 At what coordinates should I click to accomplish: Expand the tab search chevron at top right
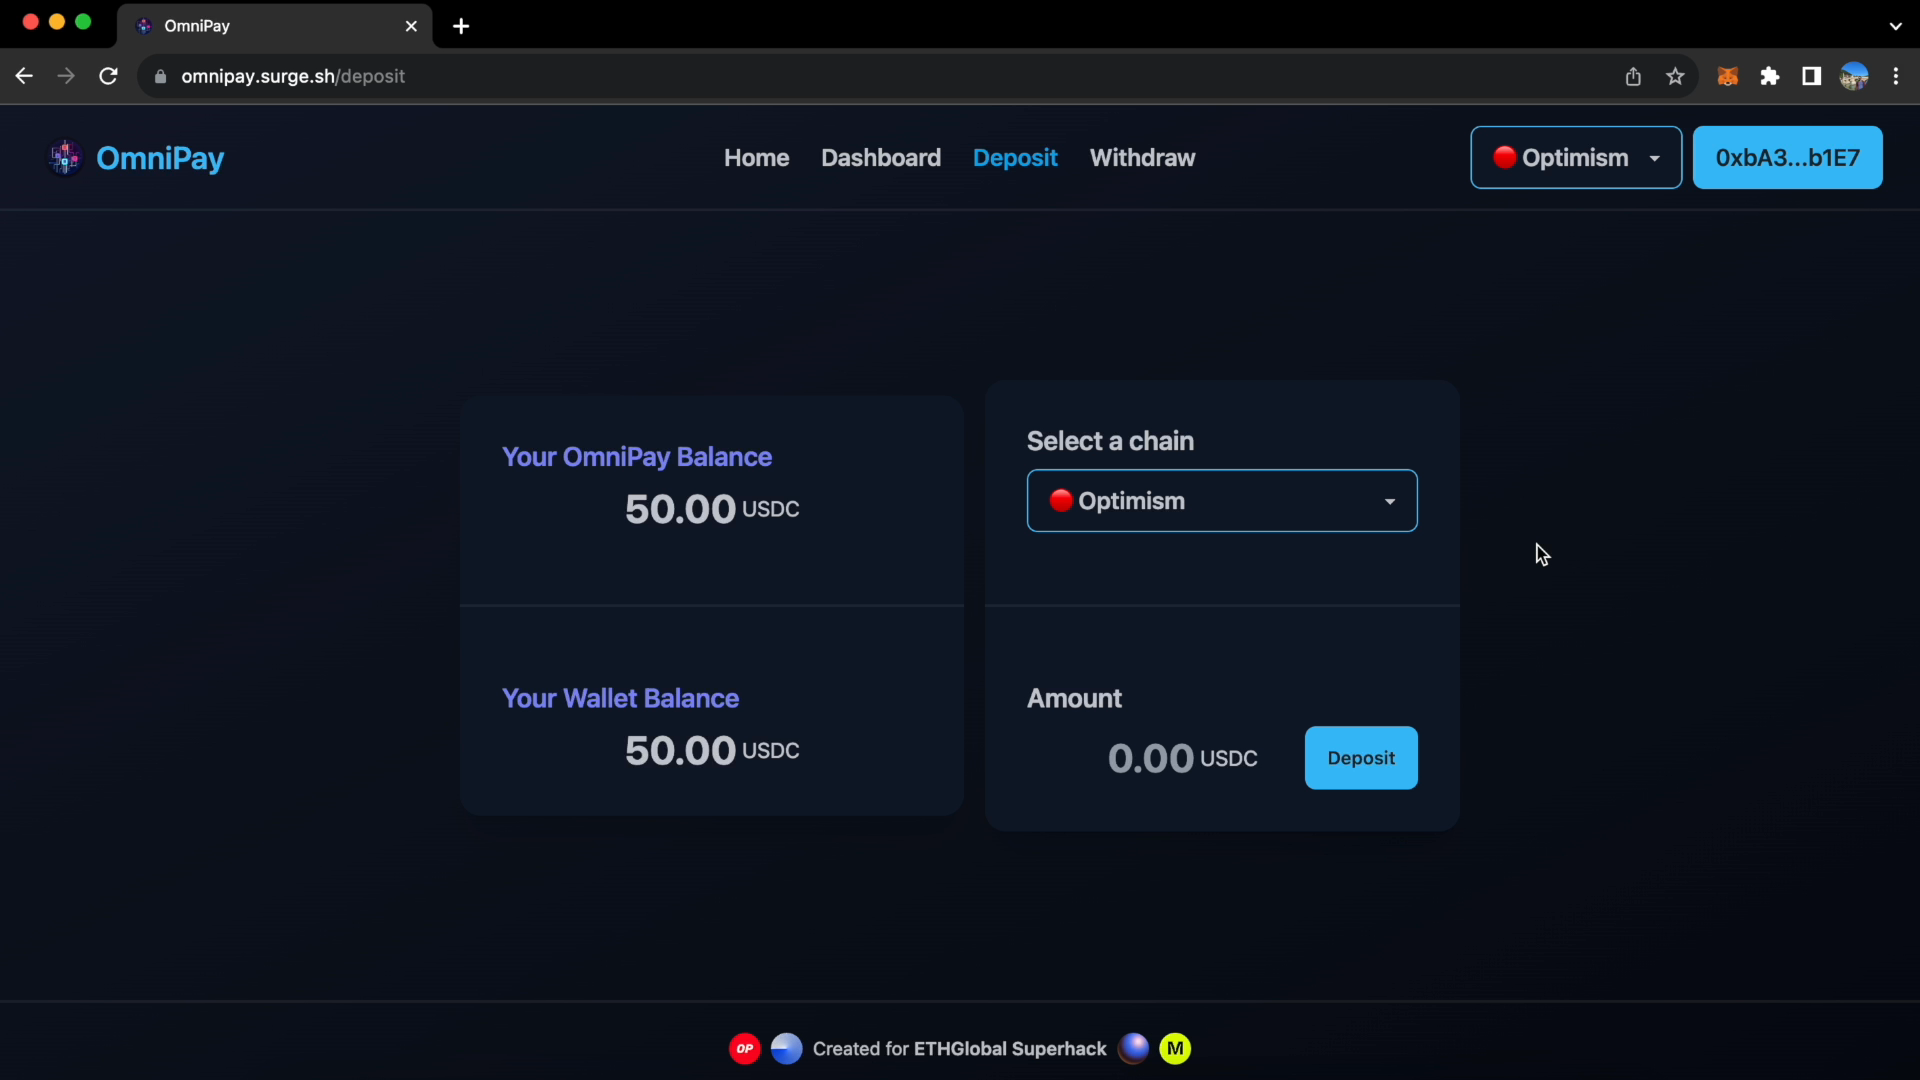(x=1895, y=26)
